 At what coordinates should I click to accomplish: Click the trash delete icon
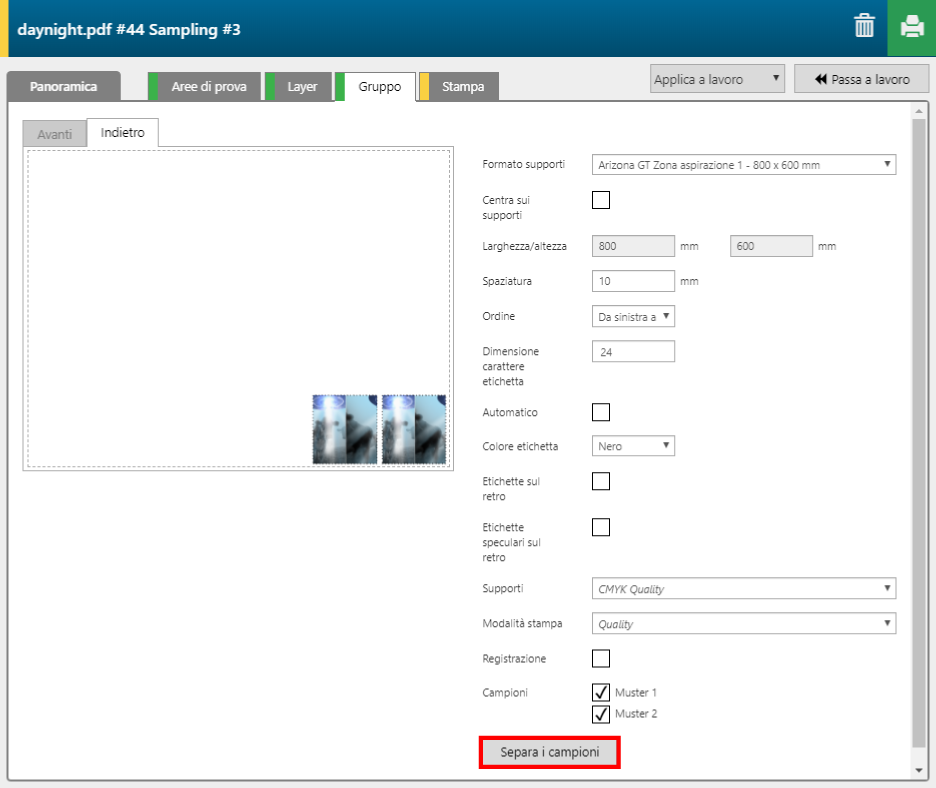tap(864, 27)
